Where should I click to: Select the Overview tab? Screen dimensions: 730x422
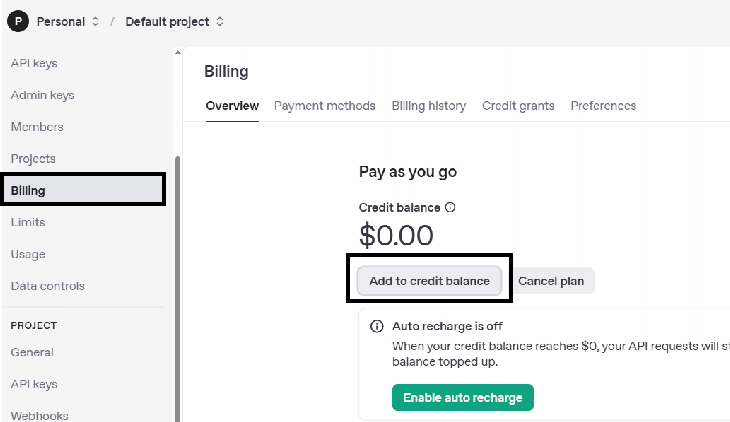pos(232,106)
